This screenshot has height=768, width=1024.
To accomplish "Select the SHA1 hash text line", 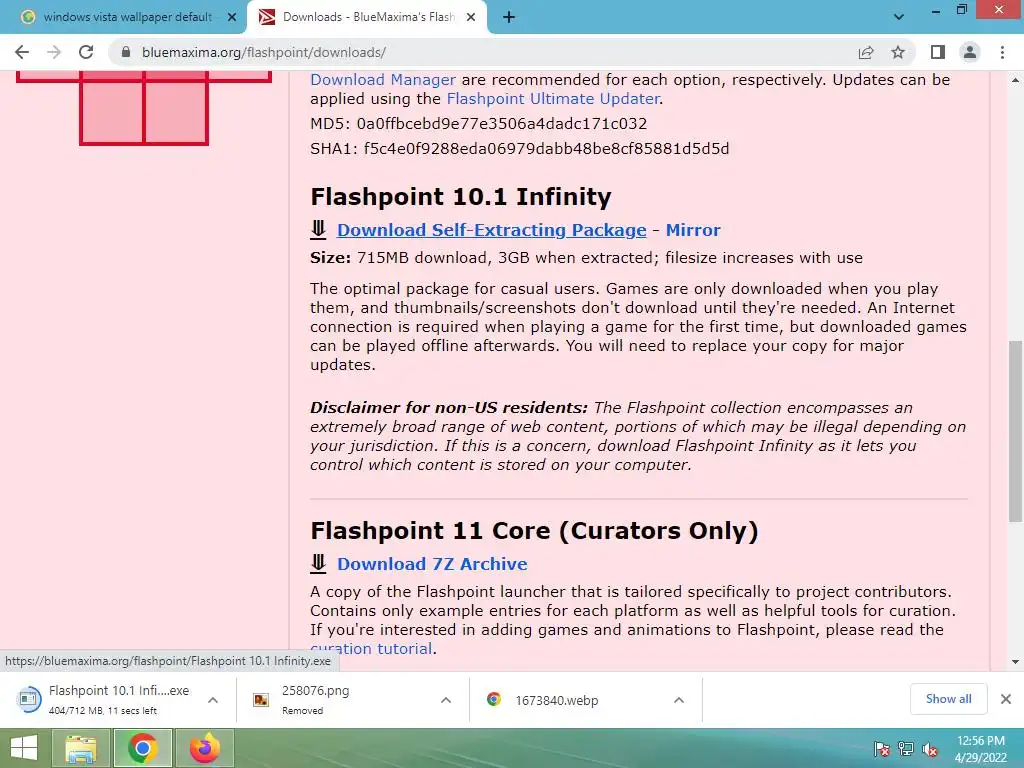I will [x=519, y=149].
